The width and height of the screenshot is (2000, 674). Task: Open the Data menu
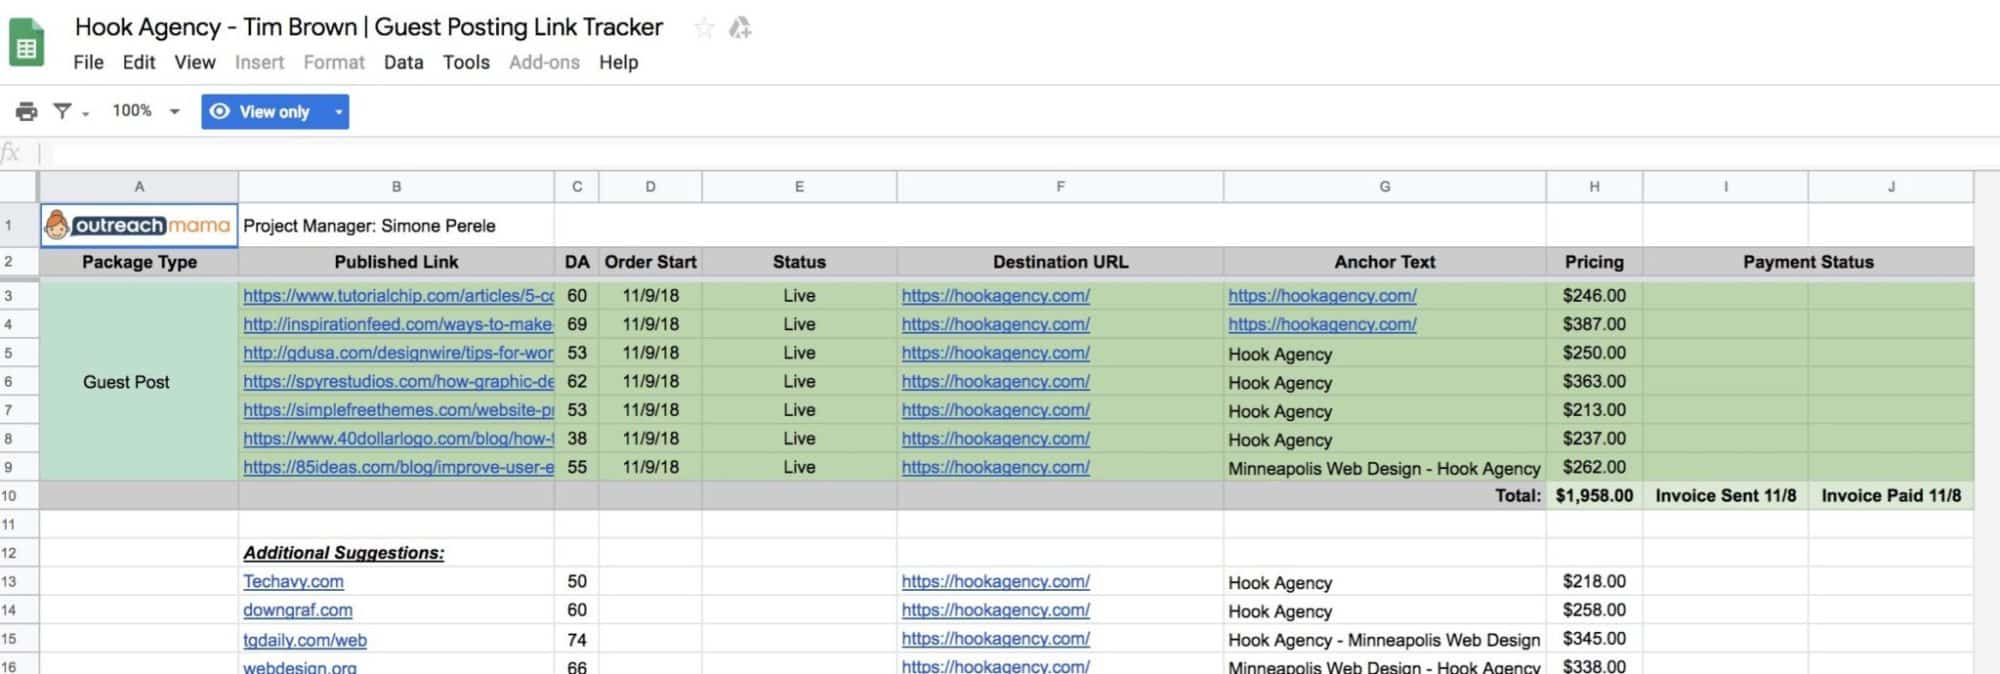pyautogui.click(x=403, y=62)
